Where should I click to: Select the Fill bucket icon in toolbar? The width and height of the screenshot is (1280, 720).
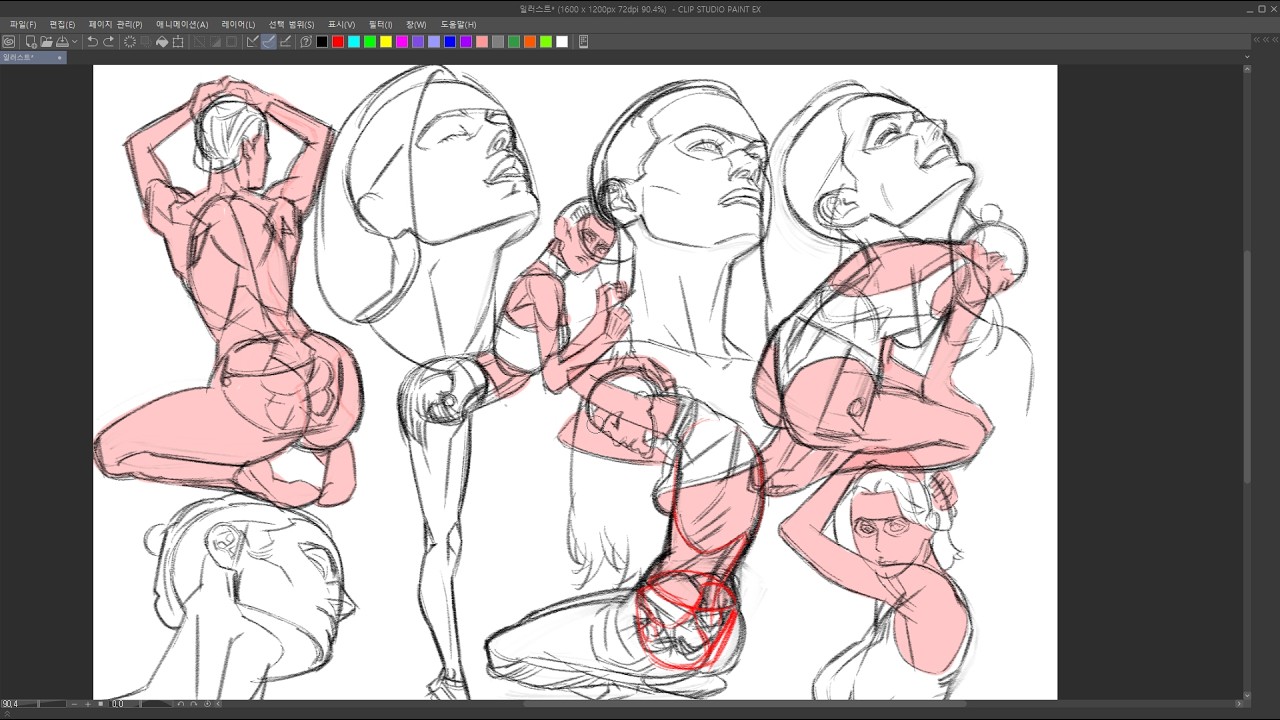(162, 42)
